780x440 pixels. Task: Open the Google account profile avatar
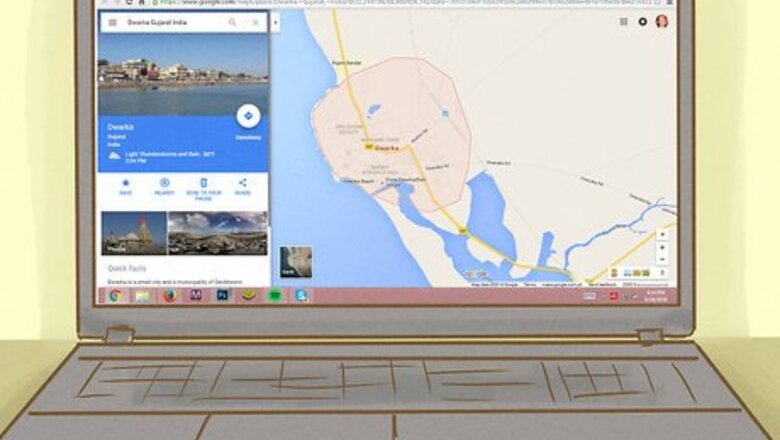tap(662, 21)
